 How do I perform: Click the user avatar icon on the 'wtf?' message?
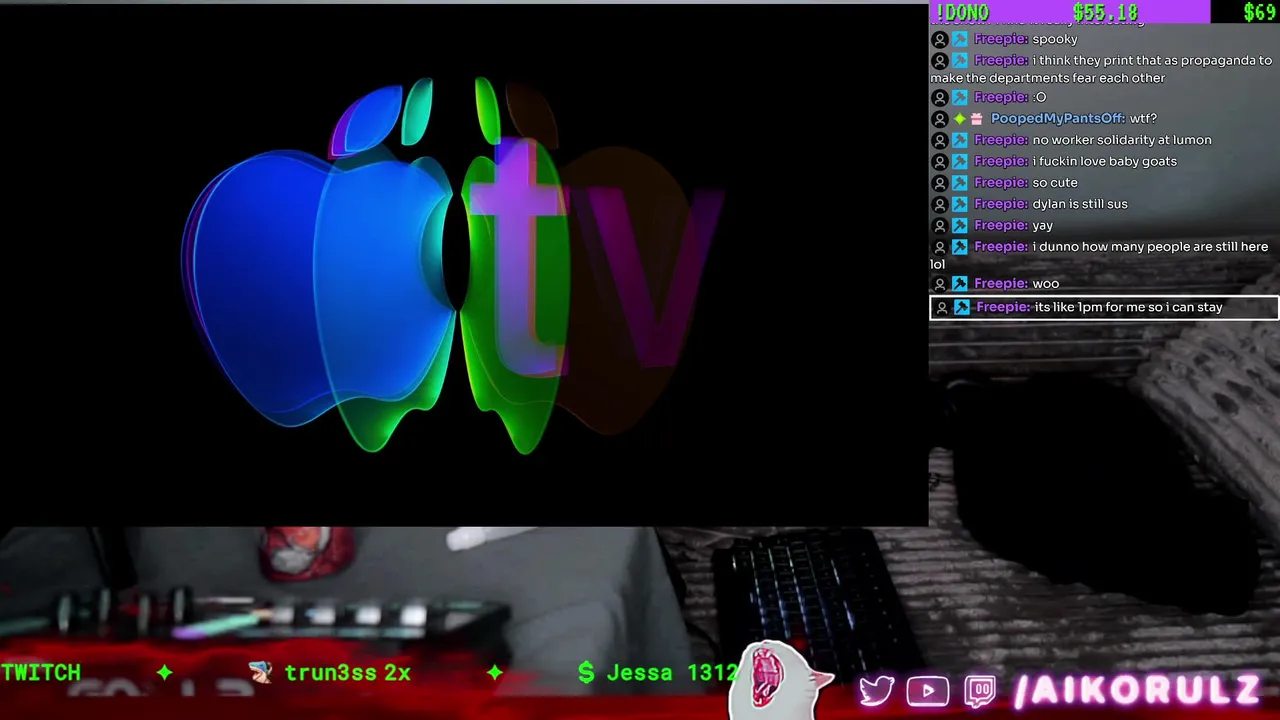(940, 119)
